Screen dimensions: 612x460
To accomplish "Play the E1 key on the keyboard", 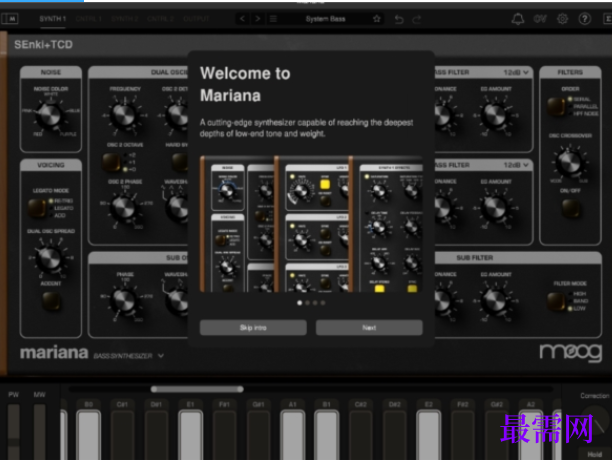I will (x=190, y=433).
